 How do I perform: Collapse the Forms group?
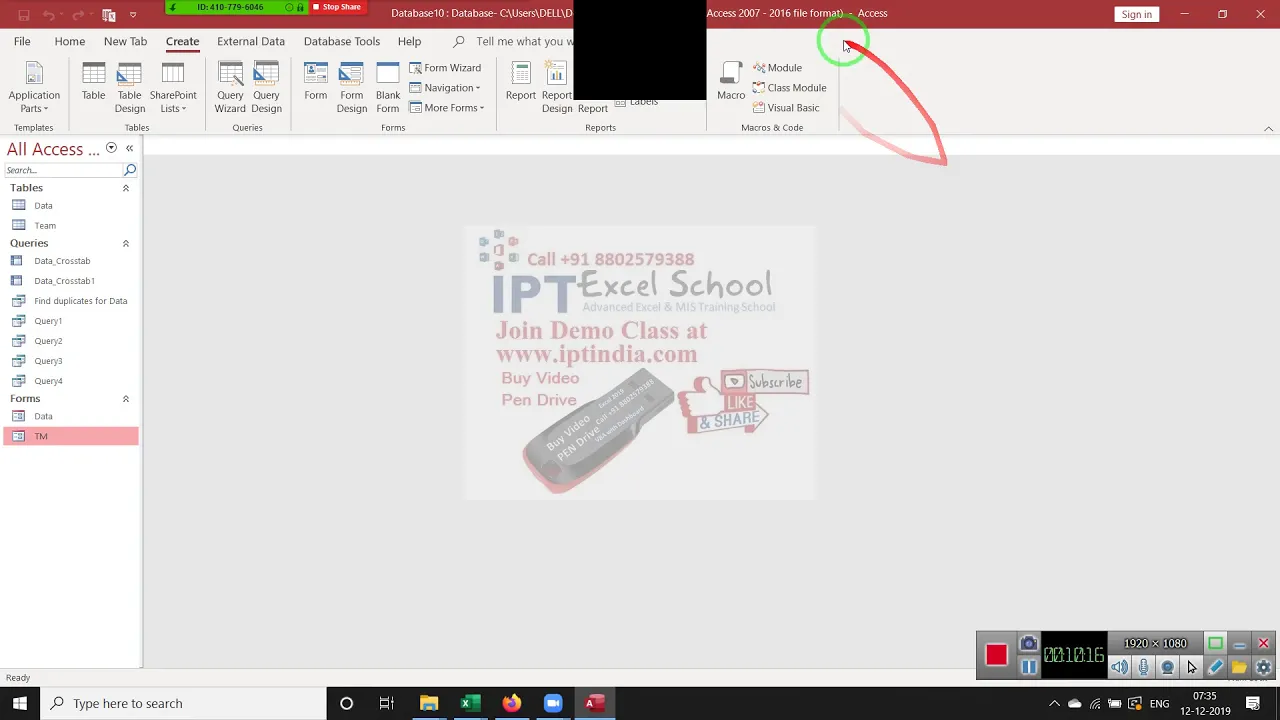pyautogui.click(x=125, y=399)
